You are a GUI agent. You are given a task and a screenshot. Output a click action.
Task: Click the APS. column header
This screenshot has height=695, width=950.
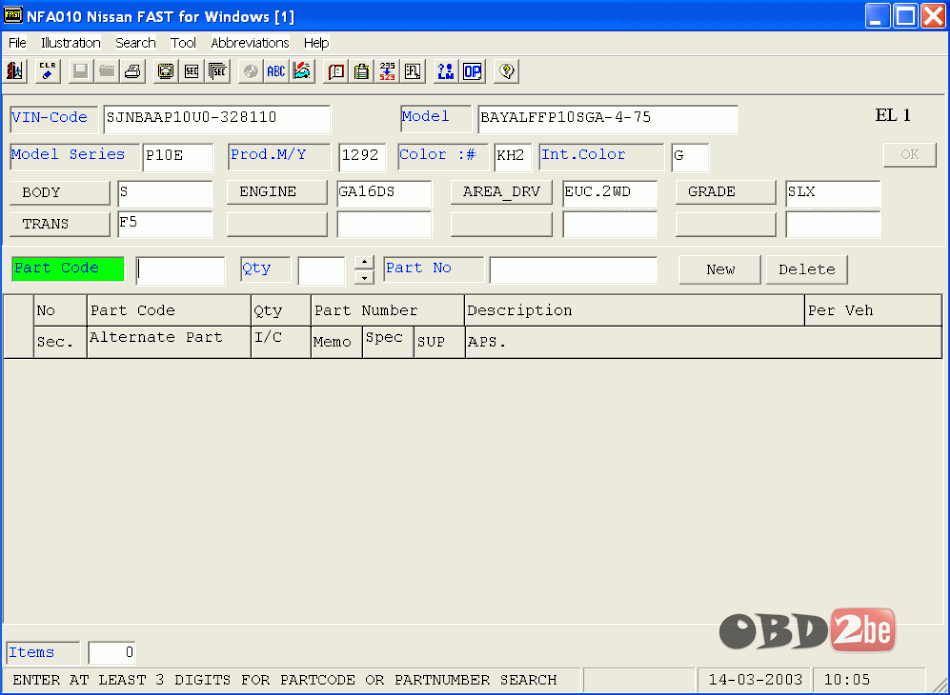coord(703,342)
